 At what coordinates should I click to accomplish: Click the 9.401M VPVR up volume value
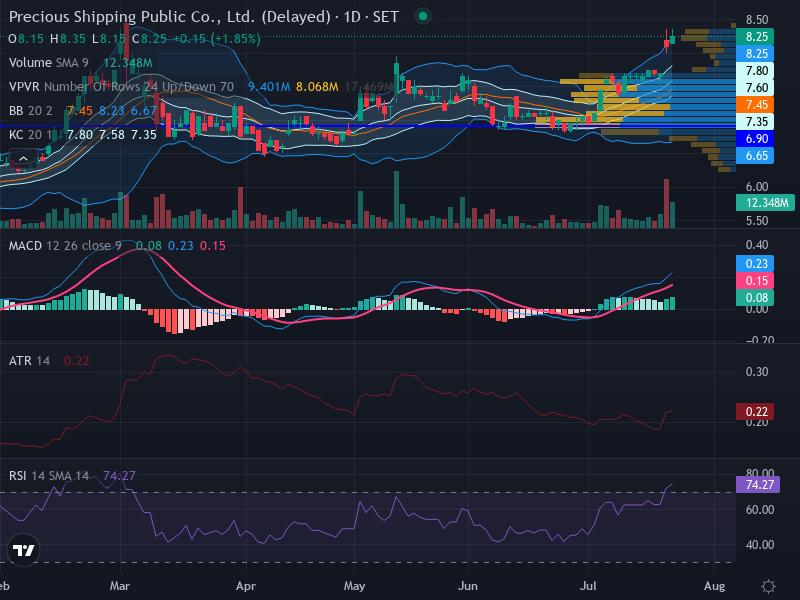click(x=269, y=87)
